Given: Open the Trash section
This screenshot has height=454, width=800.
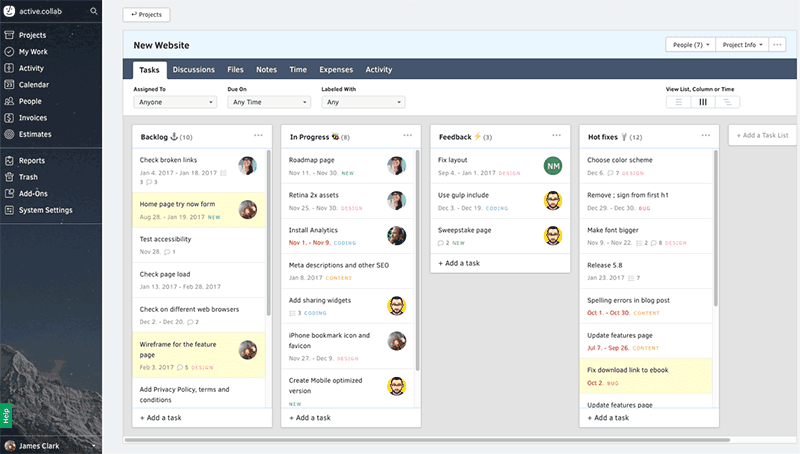Looking at the screenshot, I should (28, 177).
